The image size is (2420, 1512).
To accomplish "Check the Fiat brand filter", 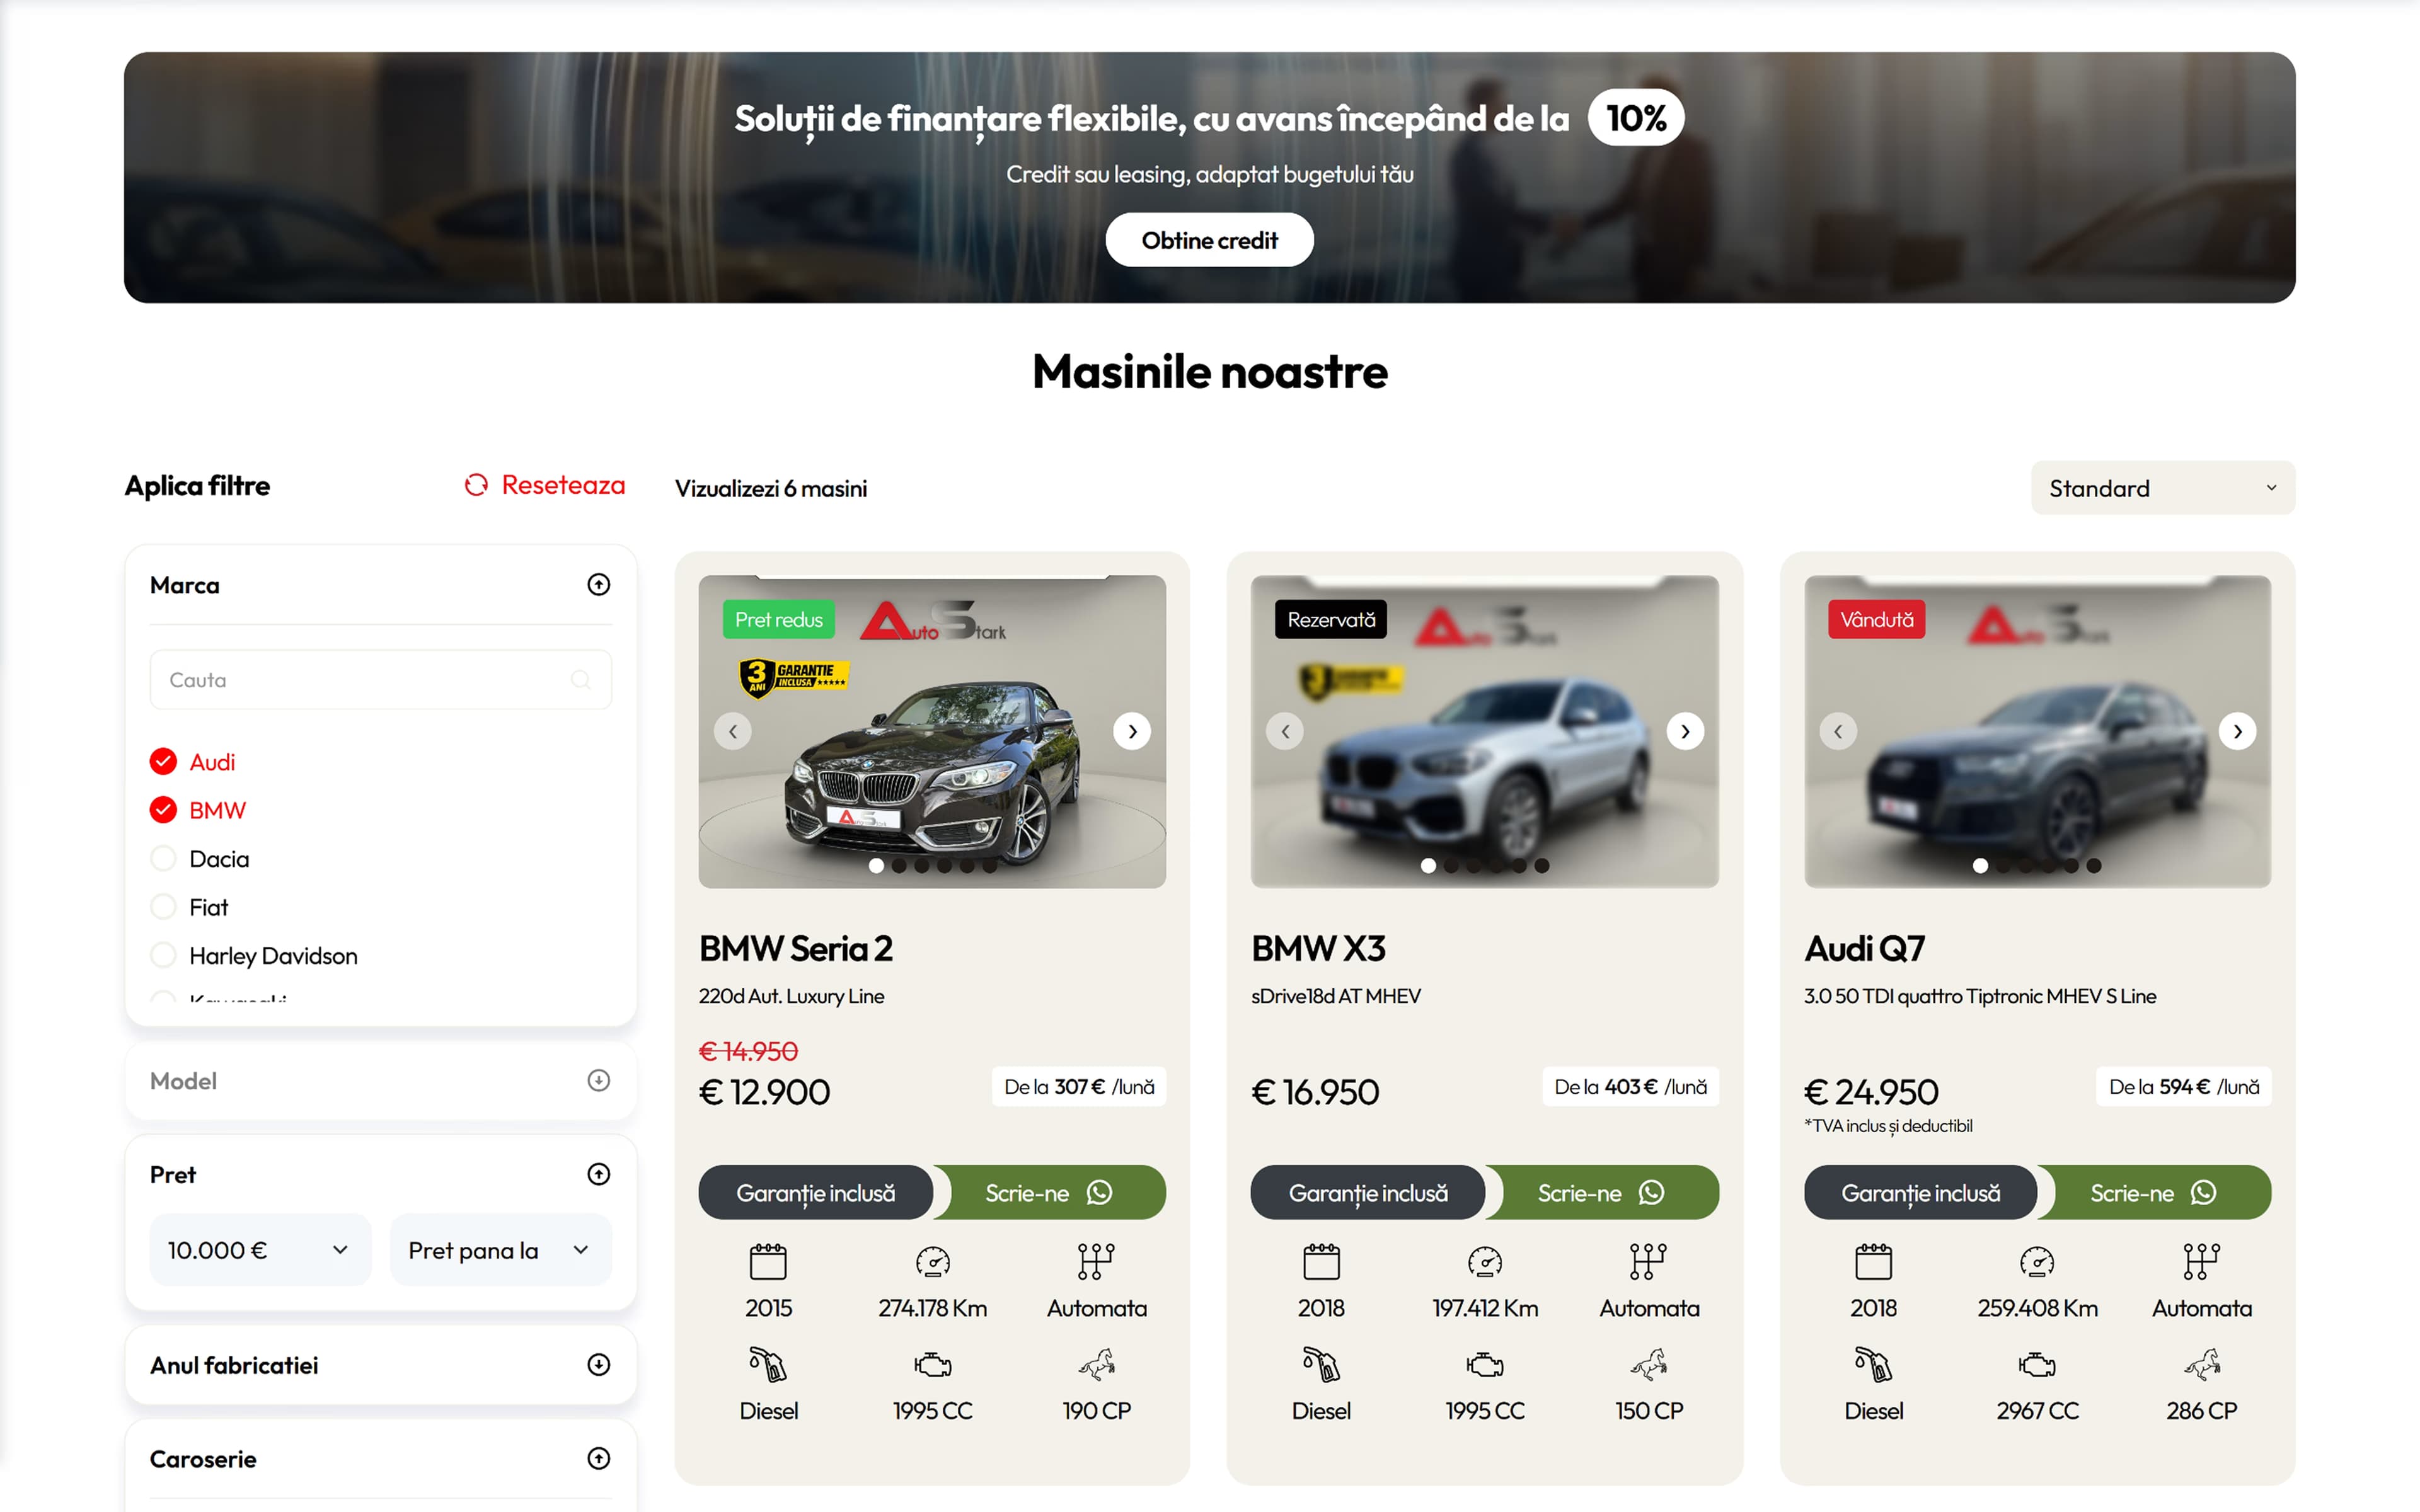I will point(163,907).
